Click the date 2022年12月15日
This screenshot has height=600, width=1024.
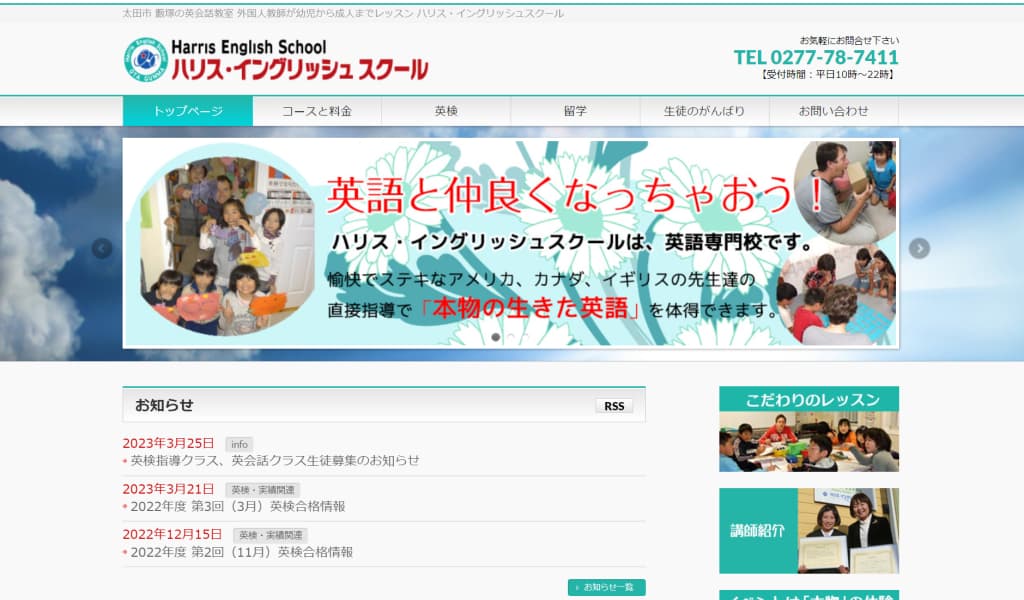(172, 534)
